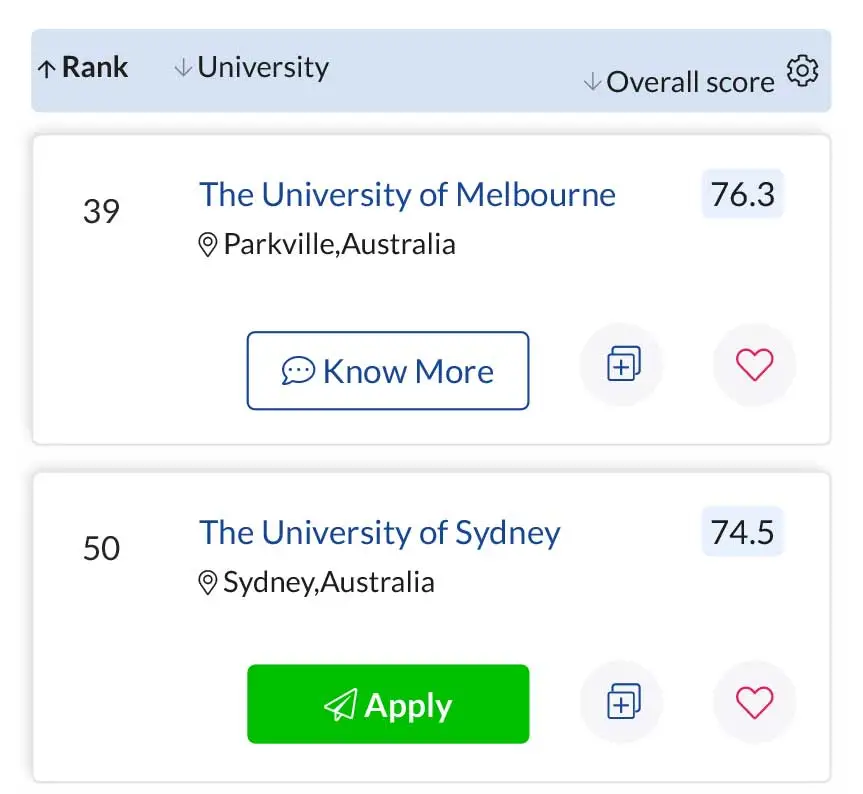Click the up arrow beside Rank
Viewport: 863px width, 794px height.
pyautogui.click(x=47, y=69)
